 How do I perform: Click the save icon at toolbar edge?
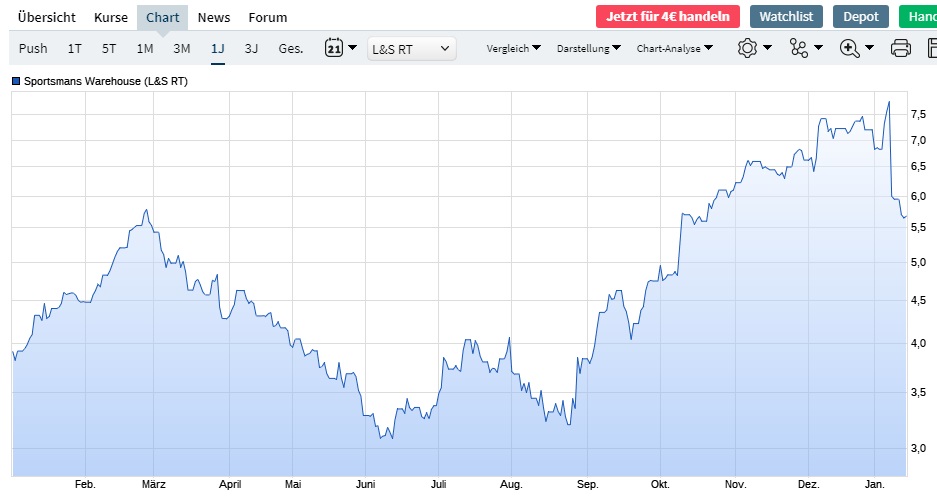[930, 48]
